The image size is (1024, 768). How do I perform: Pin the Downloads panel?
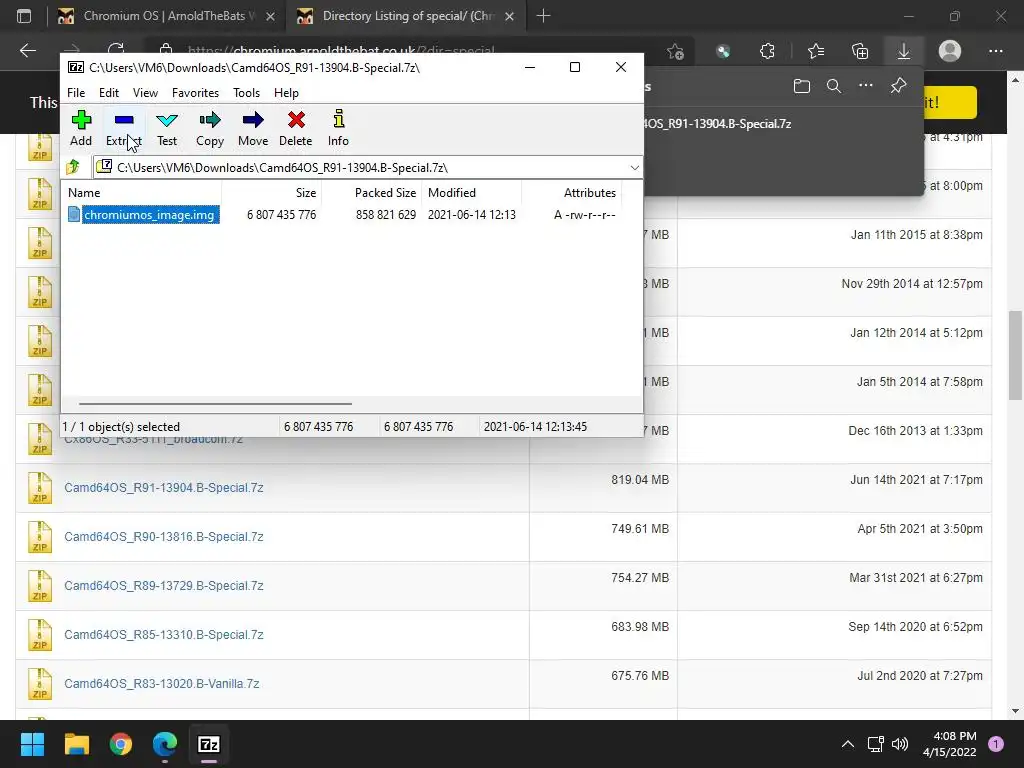pyautogui.click(x=899, y=86)
